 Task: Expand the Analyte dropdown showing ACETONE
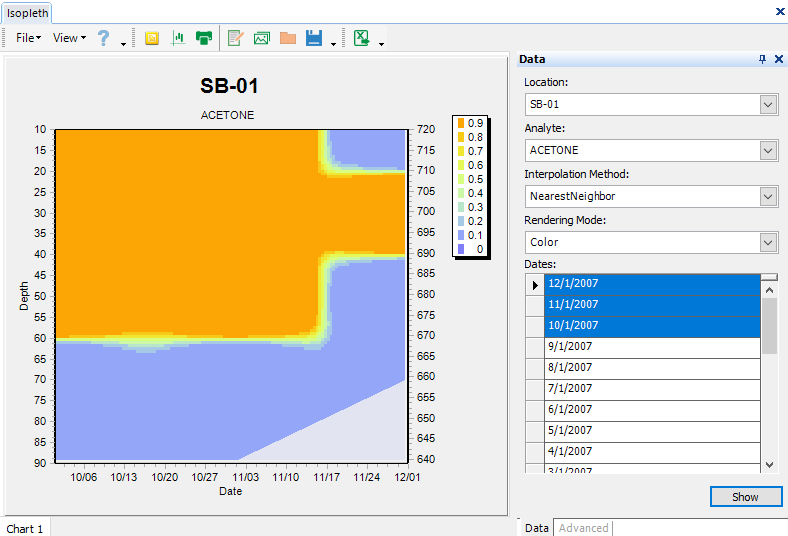tap(768, 150)
